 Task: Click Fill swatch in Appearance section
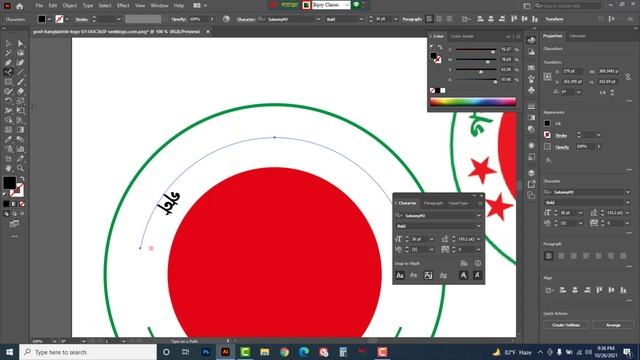click(x=547, y=123)
